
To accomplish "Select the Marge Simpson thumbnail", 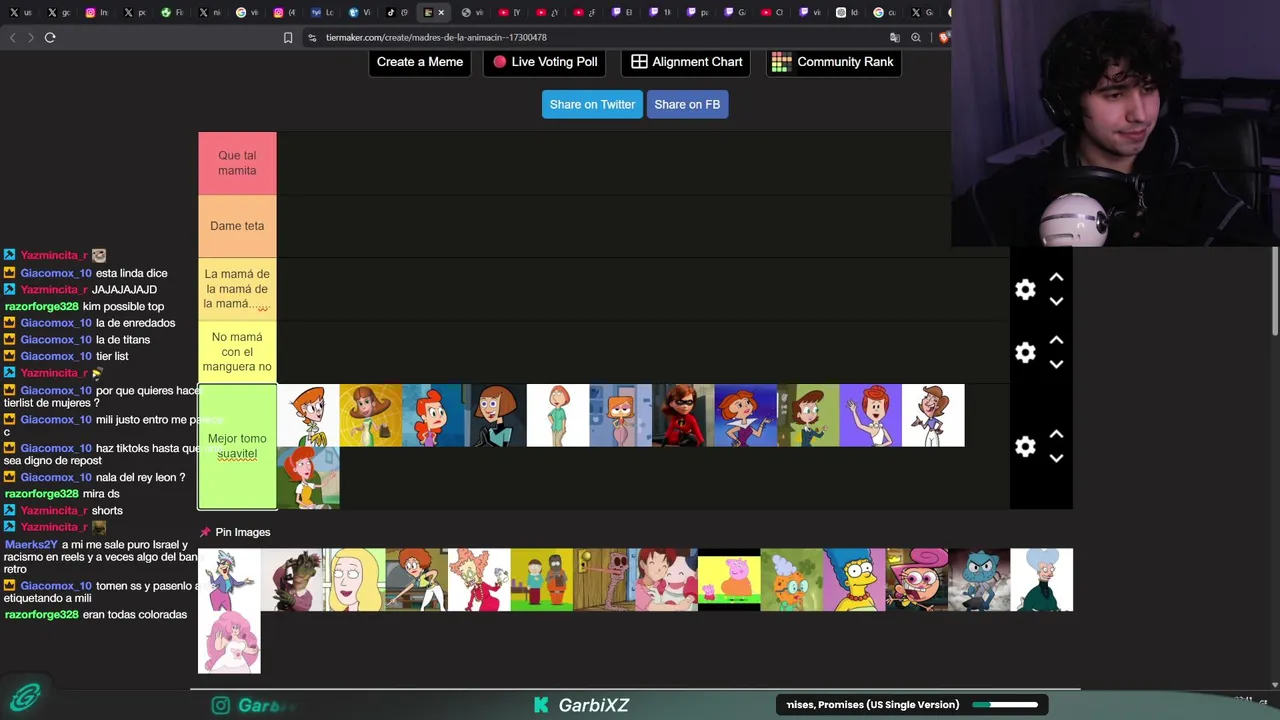I will tap(854, 579).
